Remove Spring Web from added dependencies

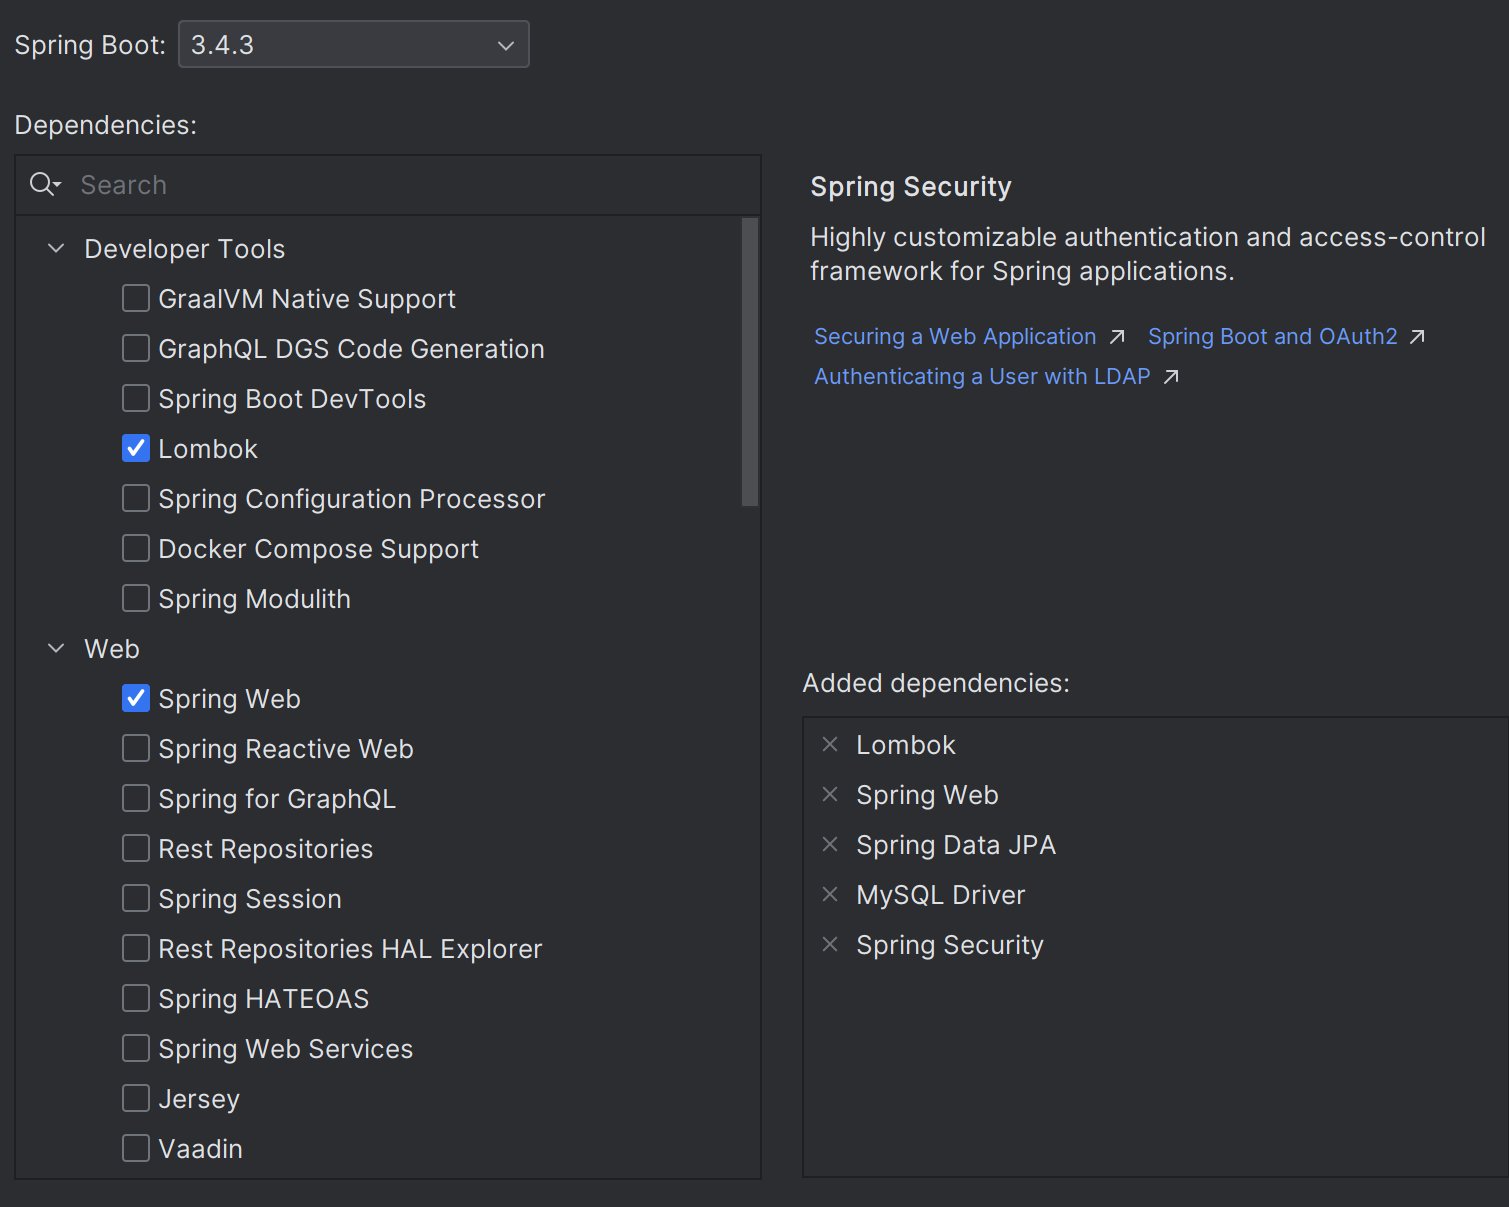click(830, 794)
